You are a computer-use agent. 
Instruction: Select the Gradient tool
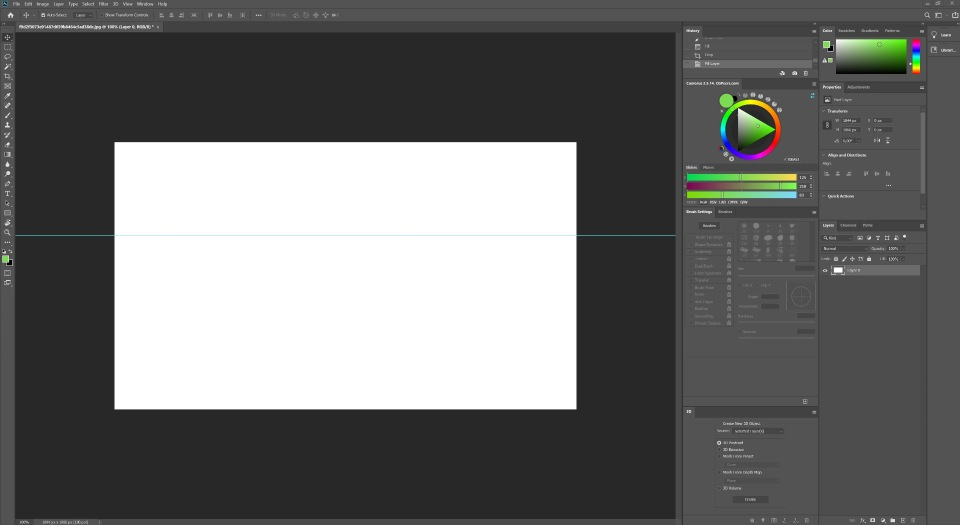(x=7, y=155)
